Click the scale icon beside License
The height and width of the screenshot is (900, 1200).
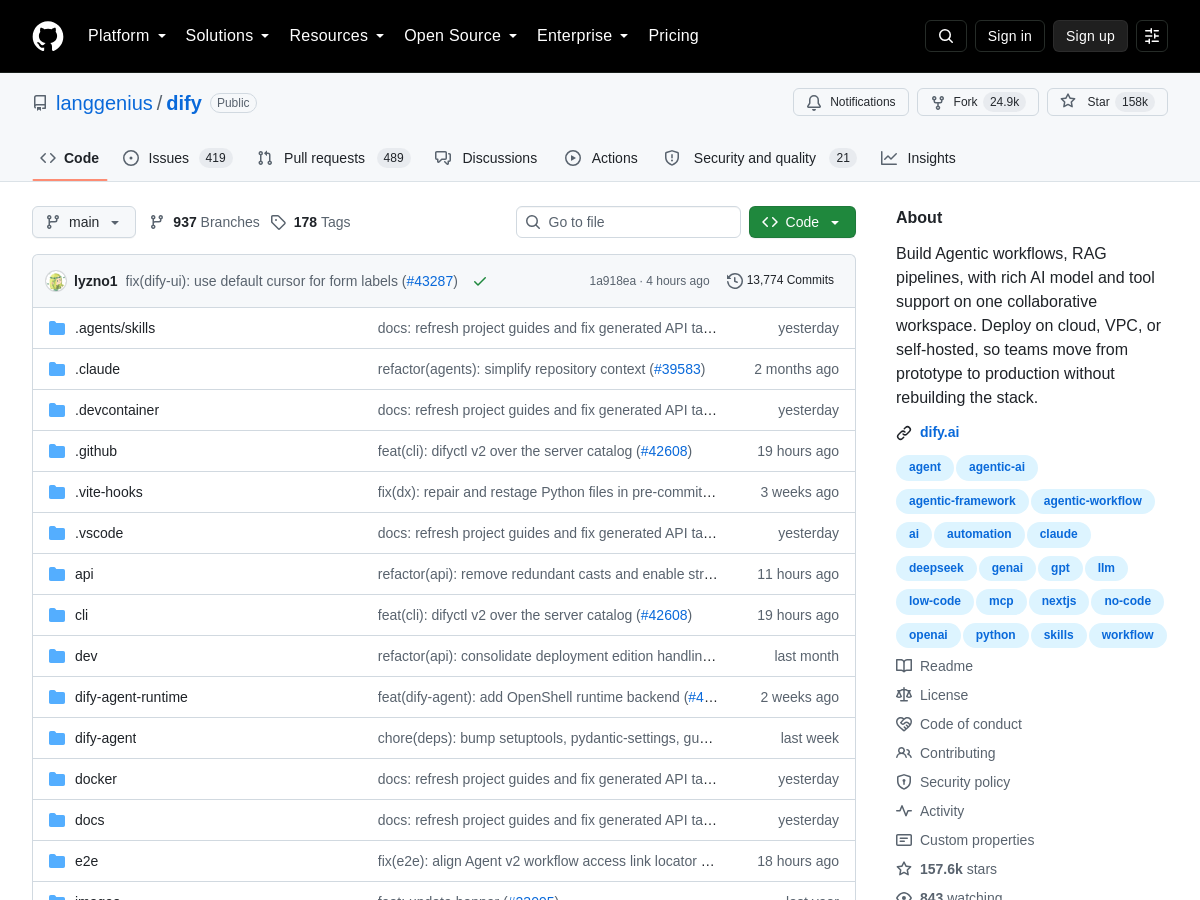pyautogui.click(x=904, y=695)
